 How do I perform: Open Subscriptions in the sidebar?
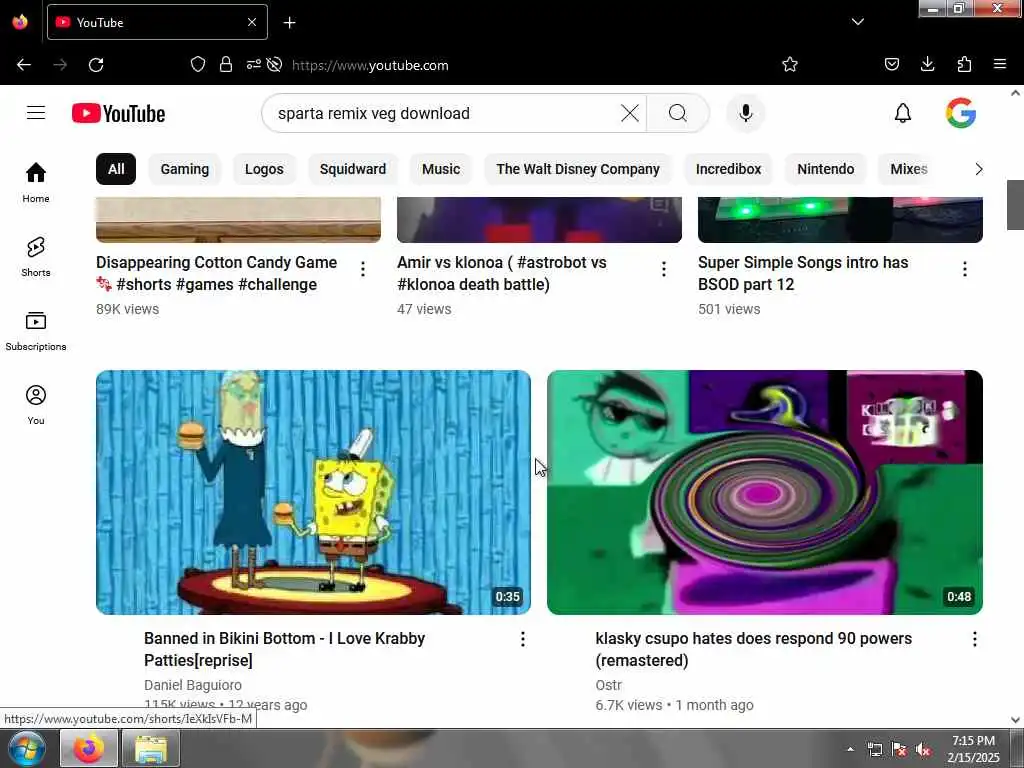coord(36,331)
